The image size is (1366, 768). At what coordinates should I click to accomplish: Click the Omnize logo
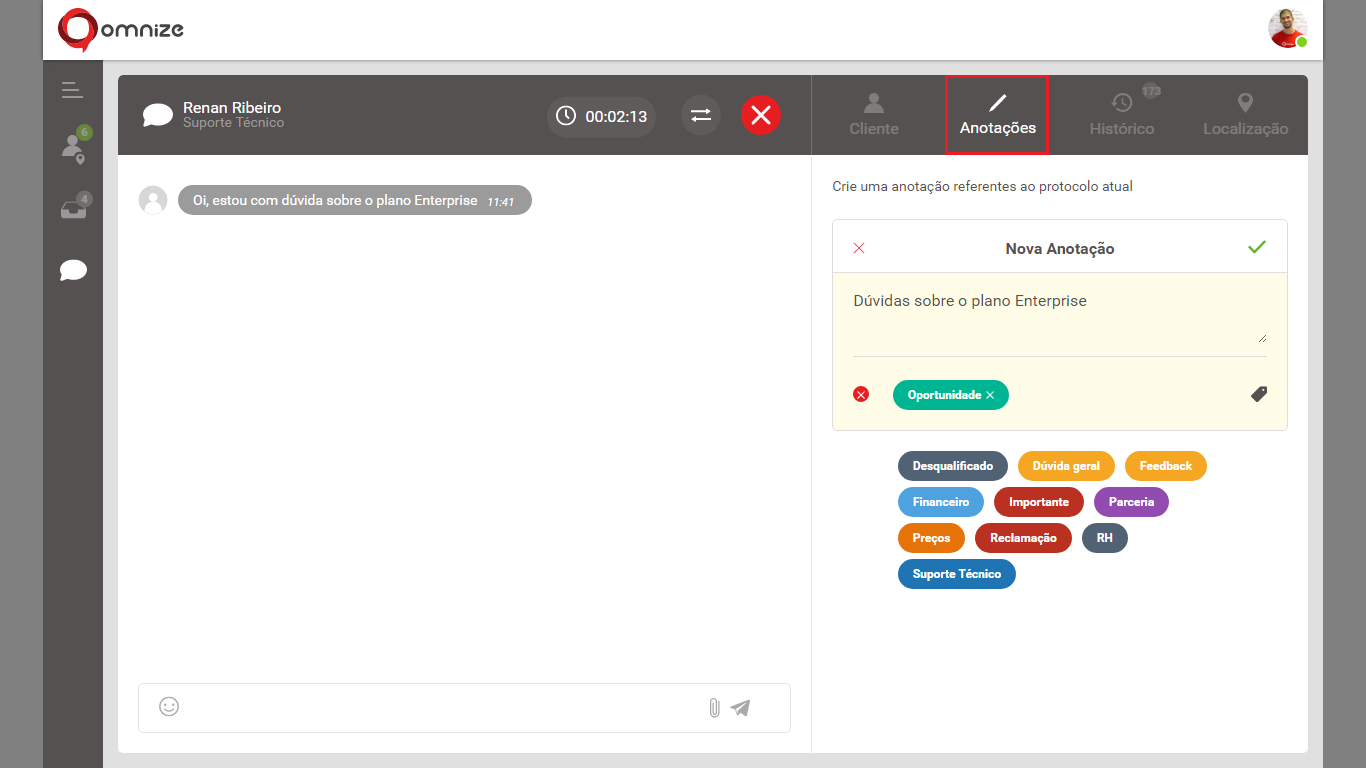click(x=121, y=29)
